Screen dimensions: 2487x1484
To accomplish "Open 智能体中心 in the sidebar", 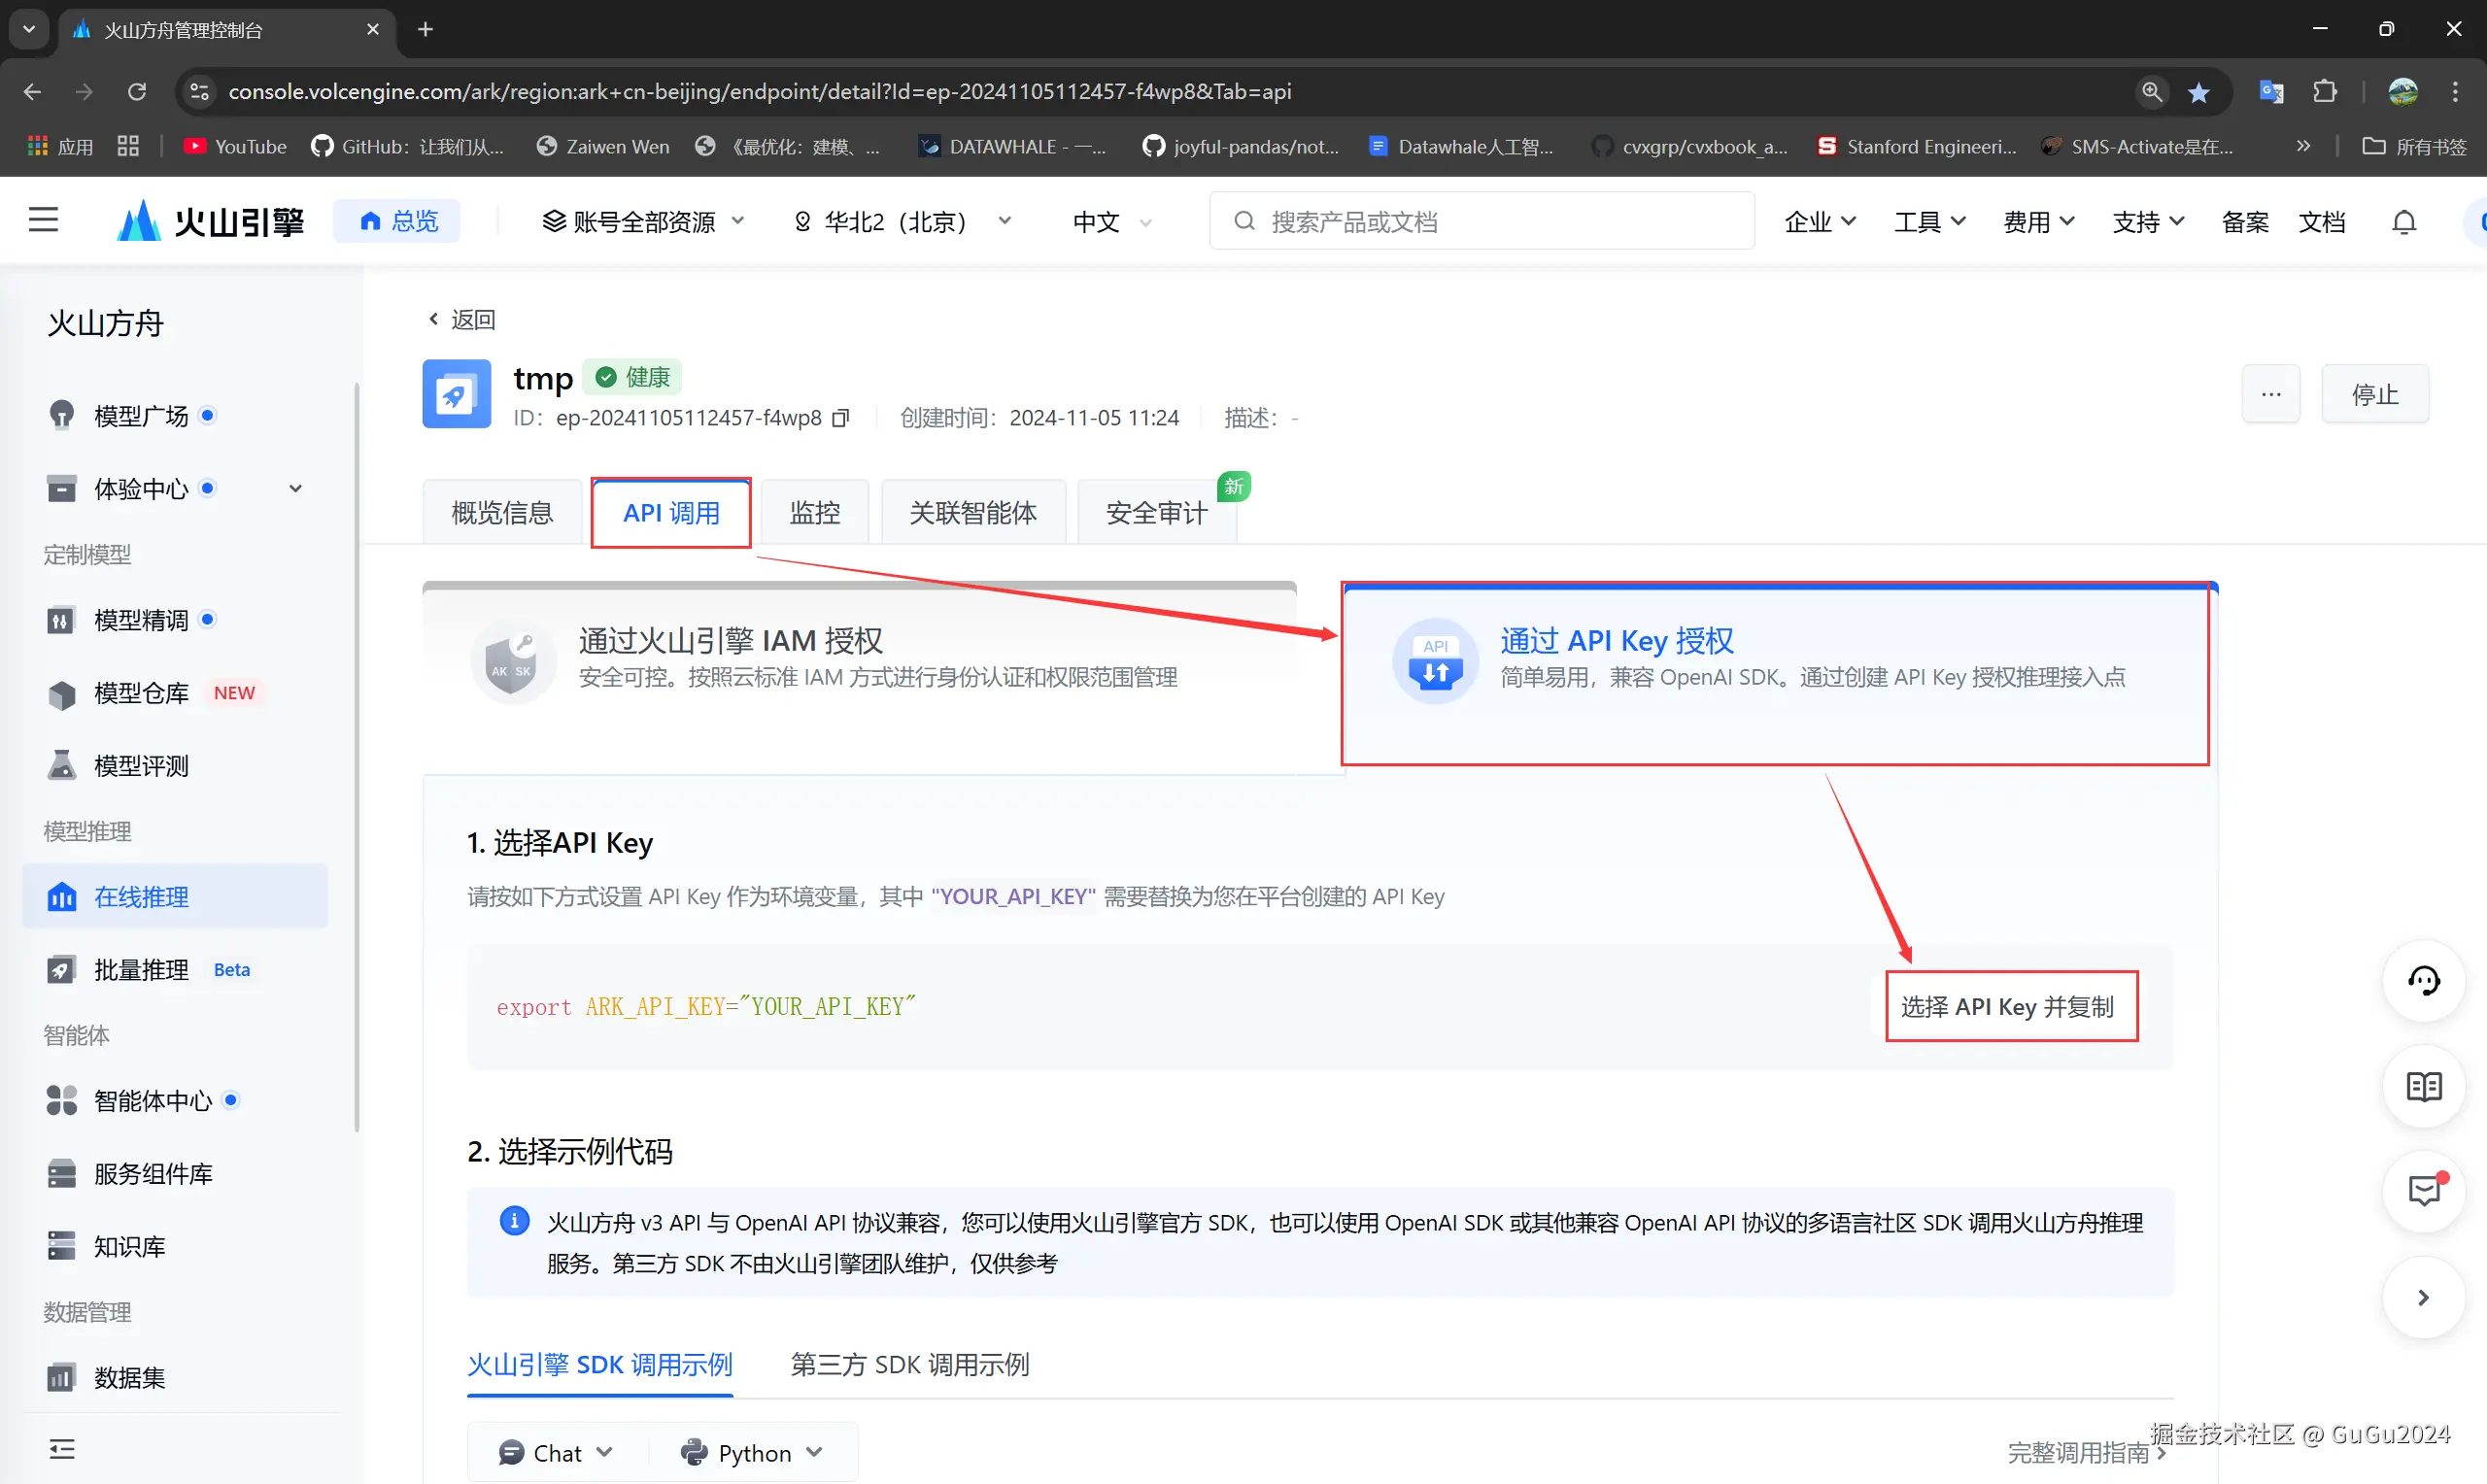I will pos(155,1100).
